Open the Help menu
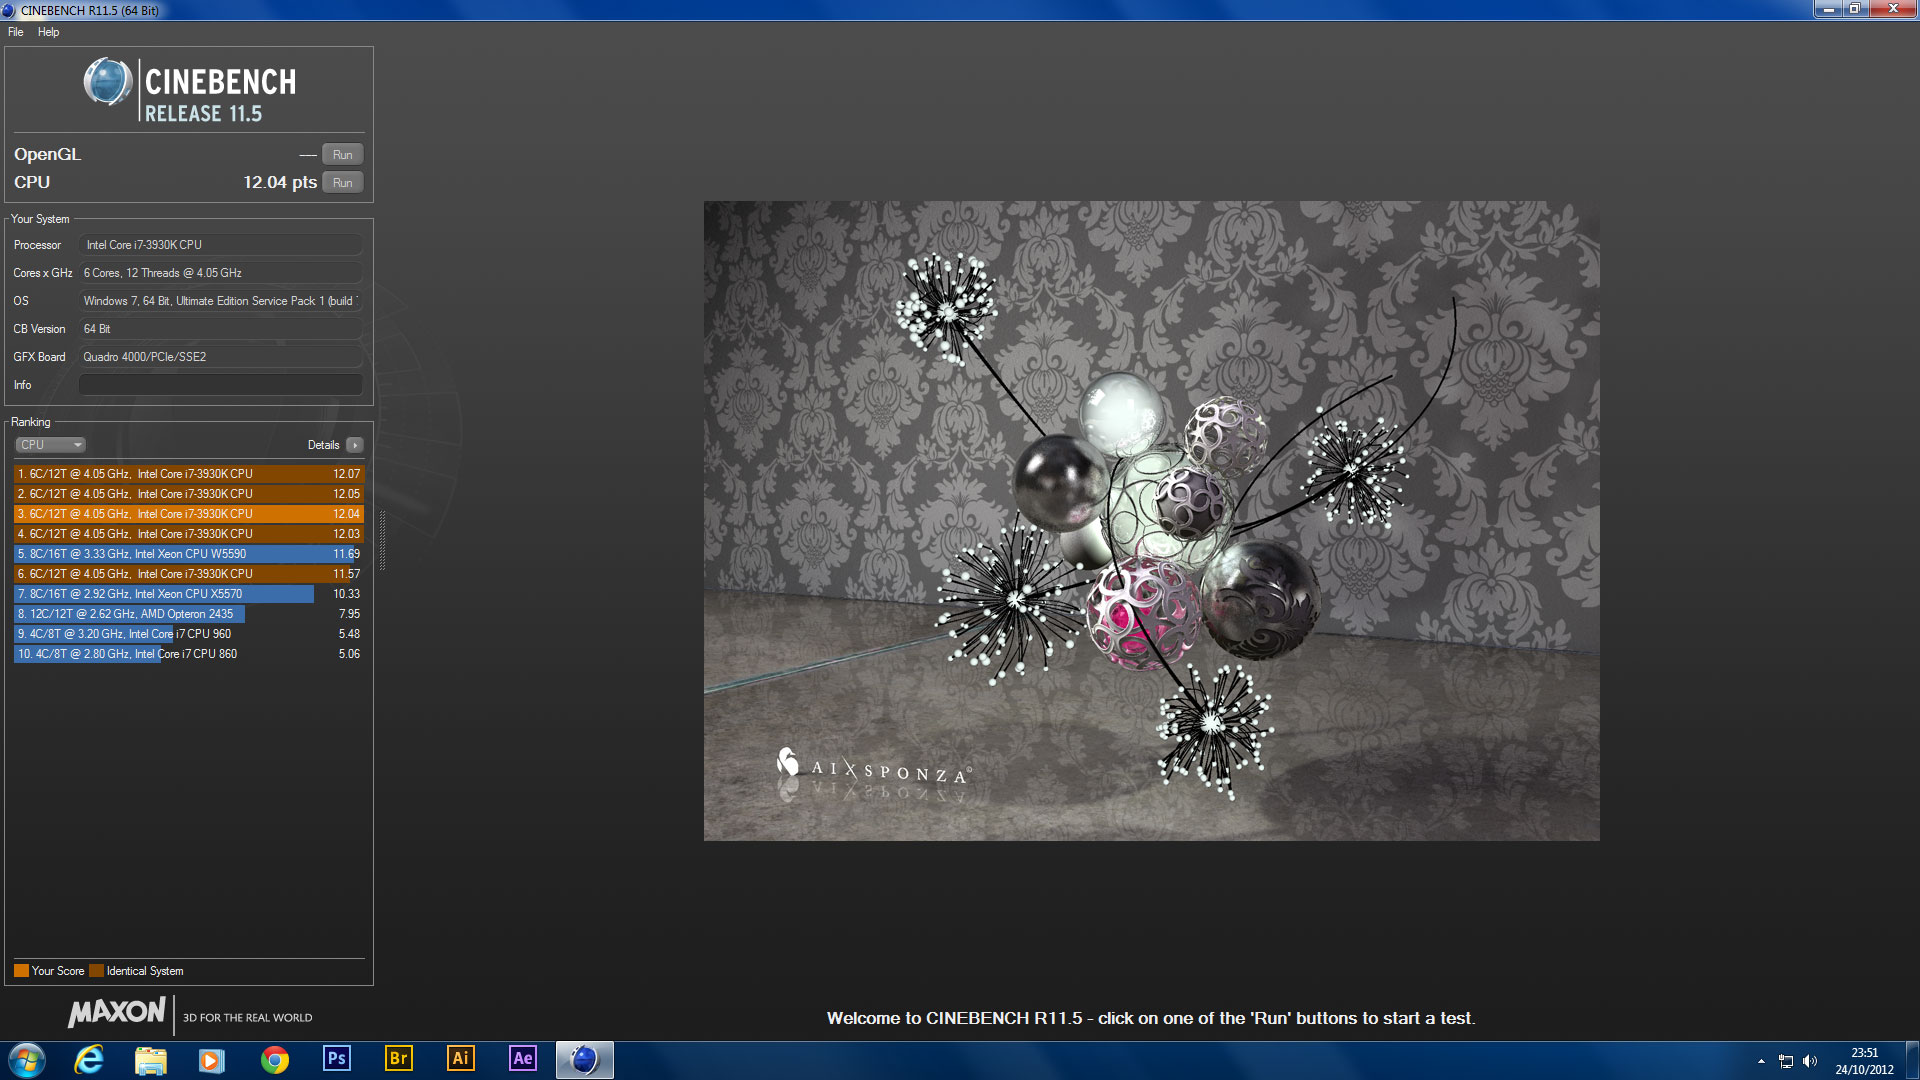 [x=48, y=32]
